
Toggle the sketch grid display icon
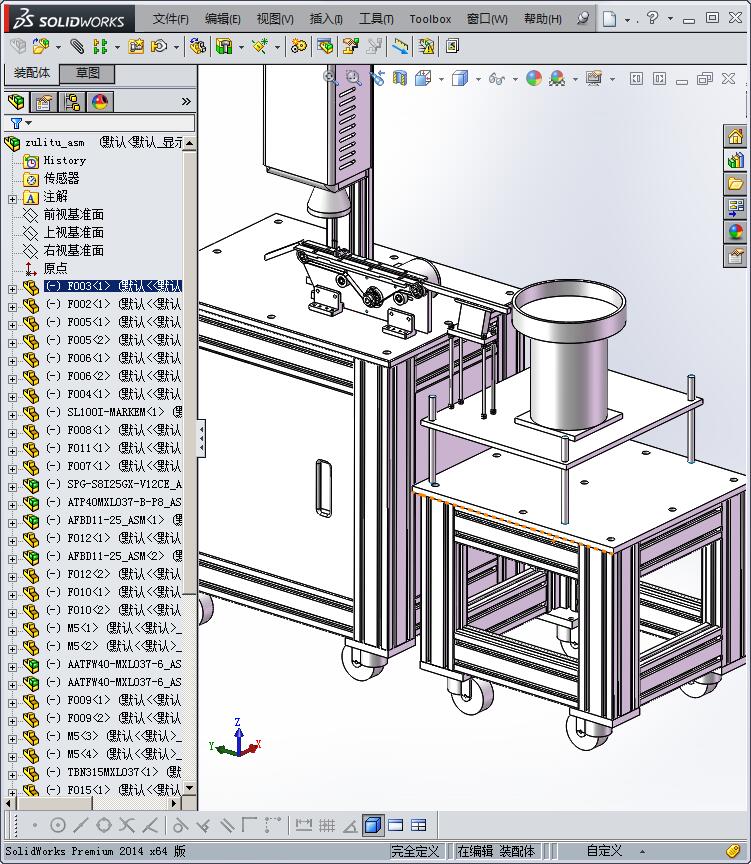[x=327, y=825]
